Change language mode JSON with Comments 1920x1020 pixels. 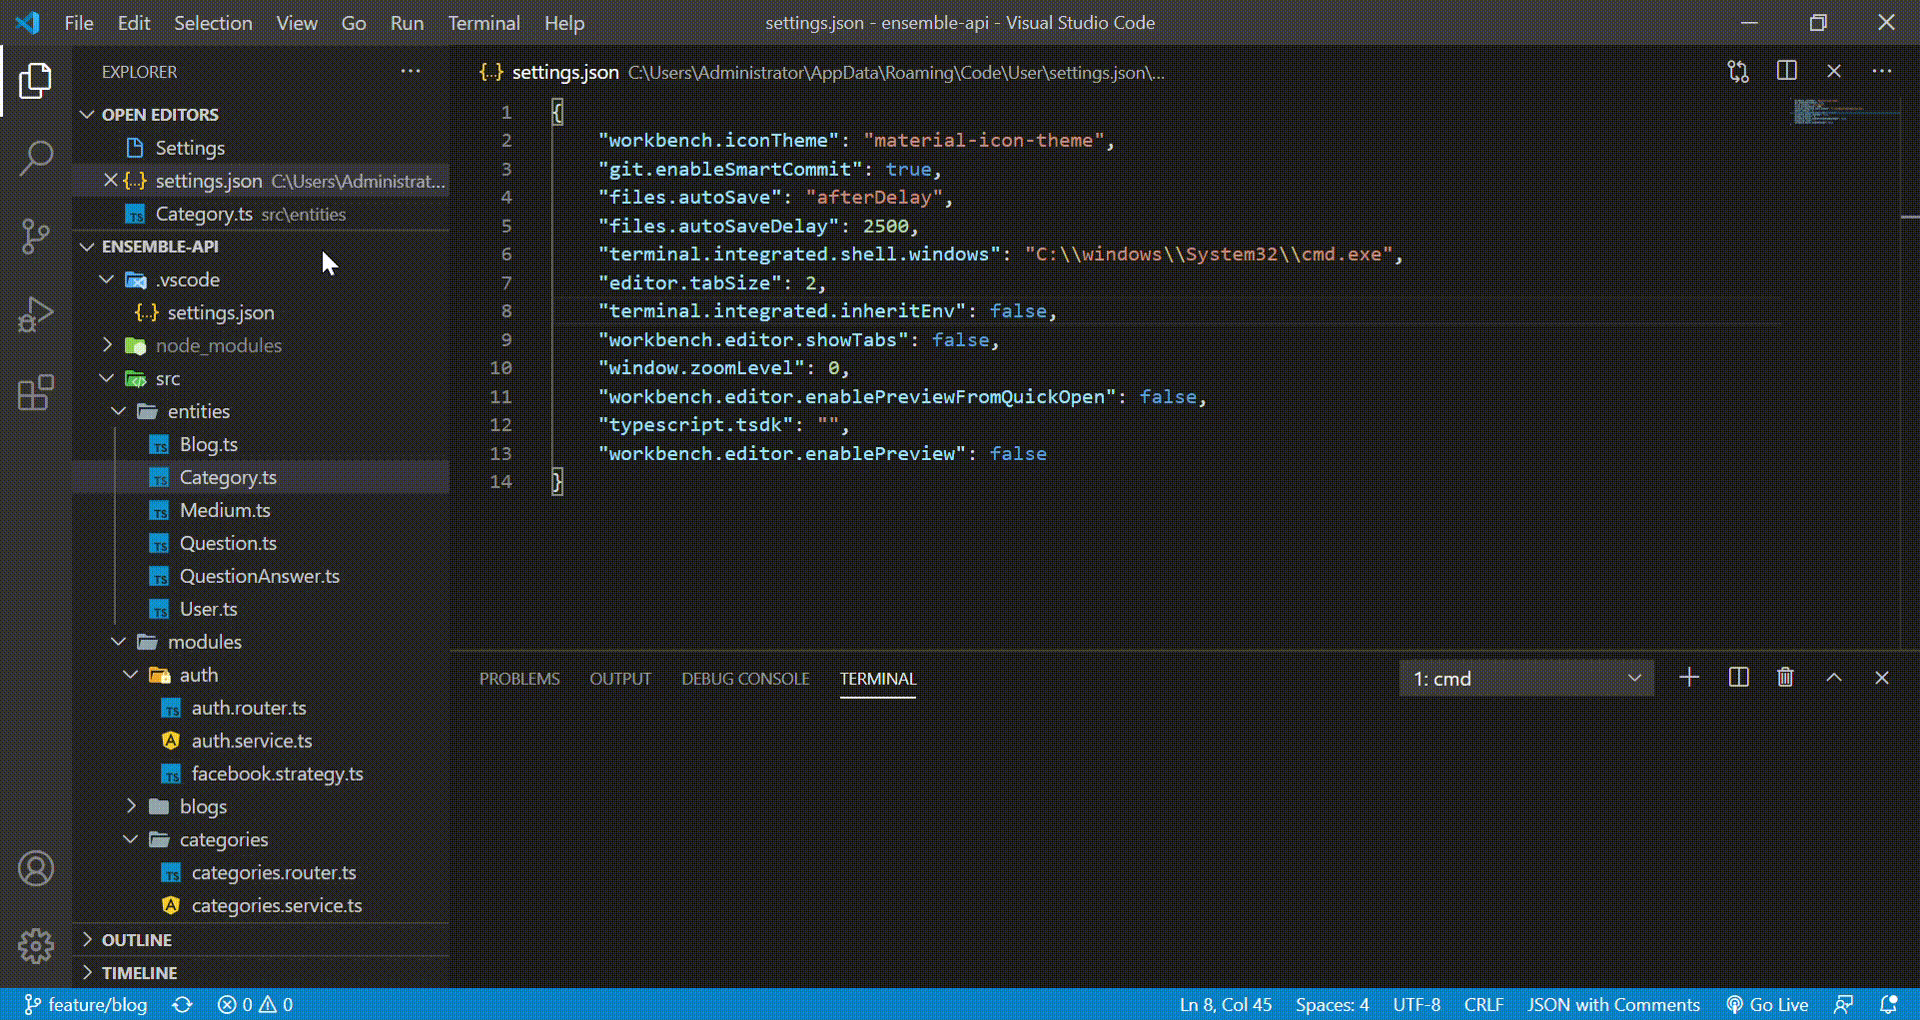tap(1613, 1004)
